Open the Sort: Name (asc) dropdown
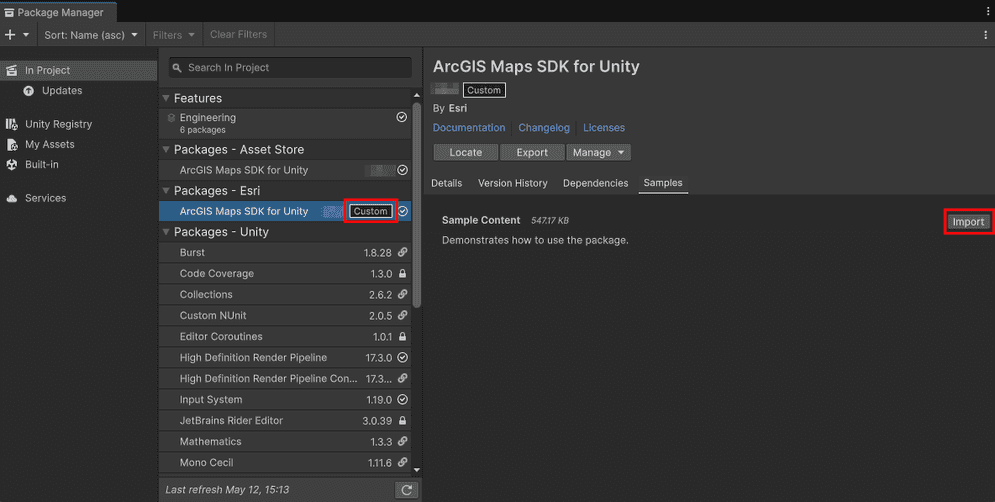The image size is (995, 502). click(91, 35)
